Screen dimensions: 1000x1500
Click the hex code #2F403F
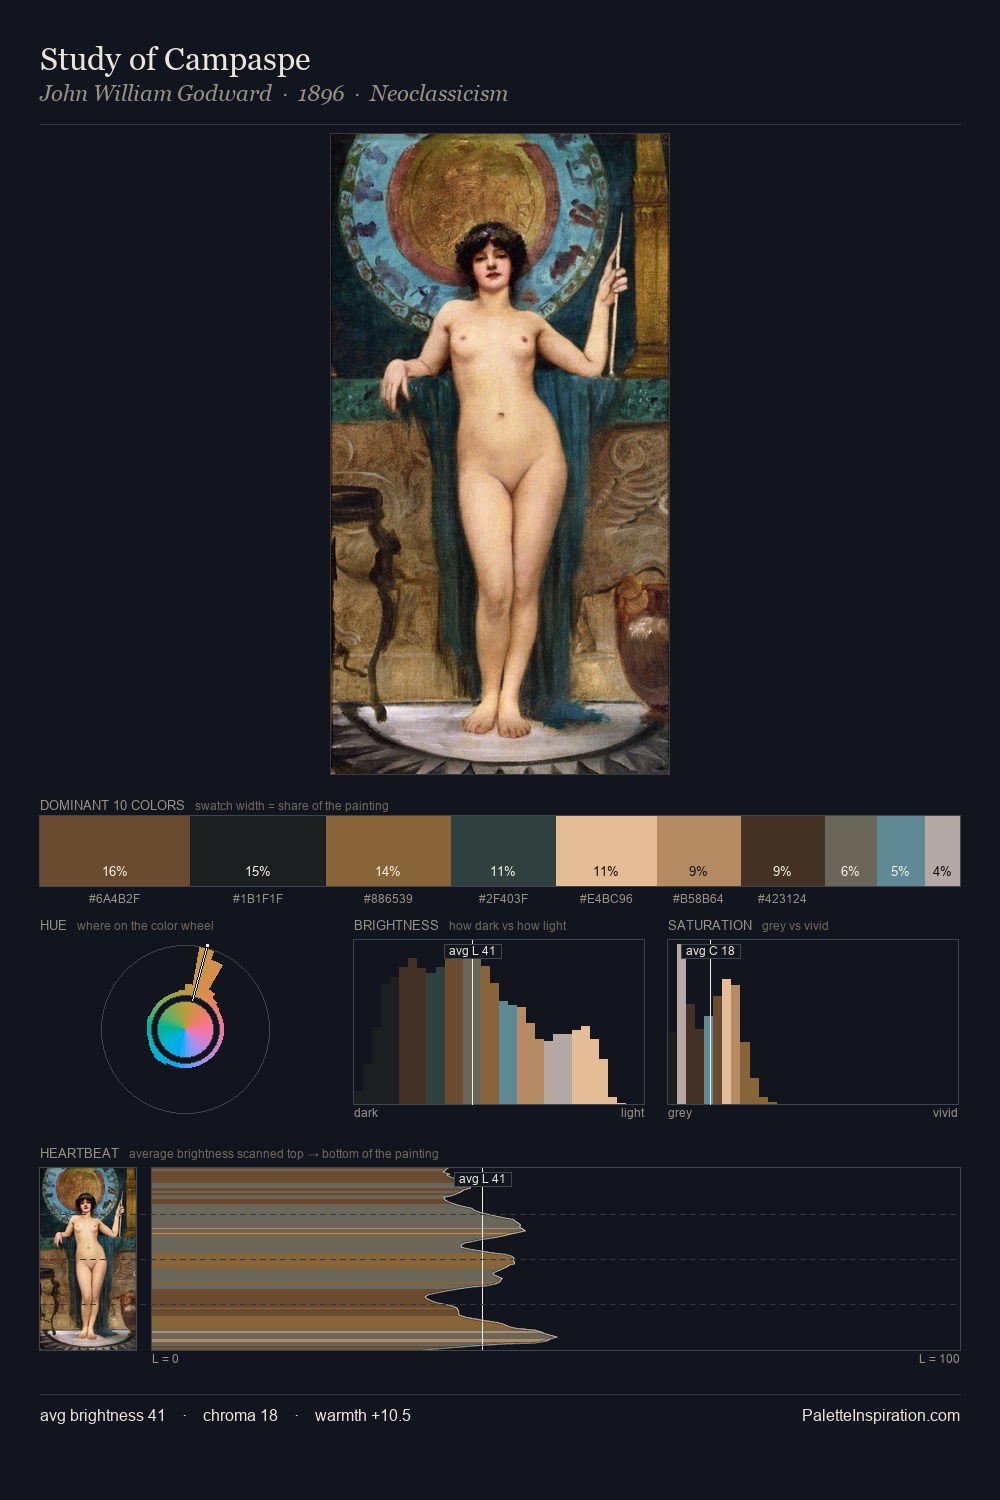[503, 899]
